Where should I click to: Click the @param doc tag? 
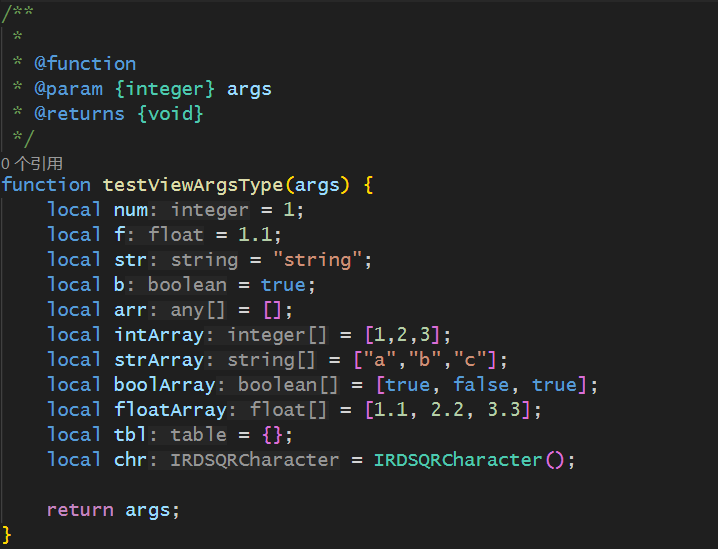pyautogui.click(x=69, y=89)
